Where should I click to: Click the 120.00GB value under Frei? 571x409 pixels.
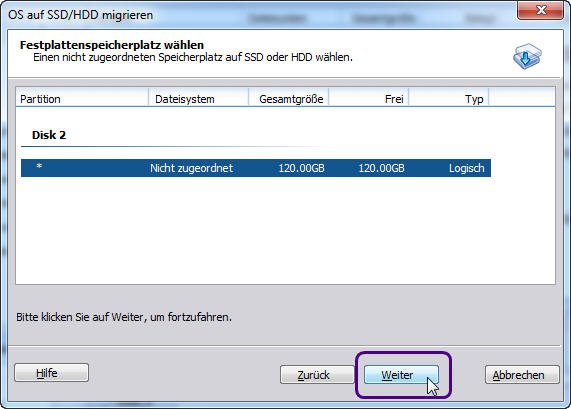tap(381, 168)
